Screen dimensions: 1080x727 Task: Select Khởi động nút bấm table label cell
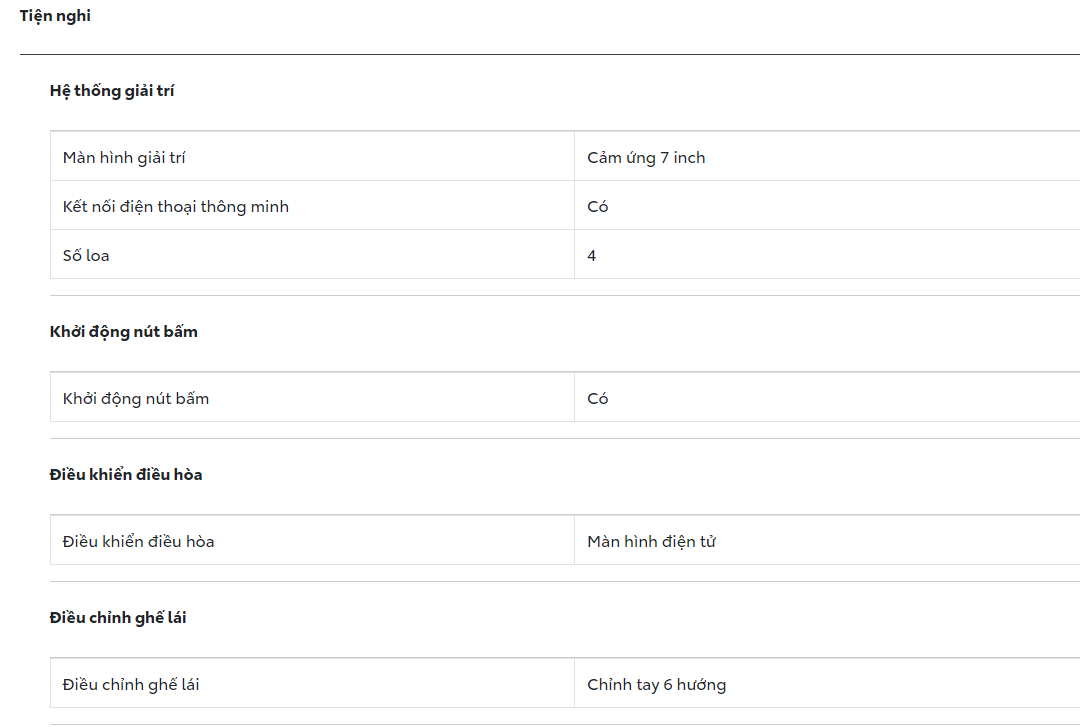tap(136, 399)
